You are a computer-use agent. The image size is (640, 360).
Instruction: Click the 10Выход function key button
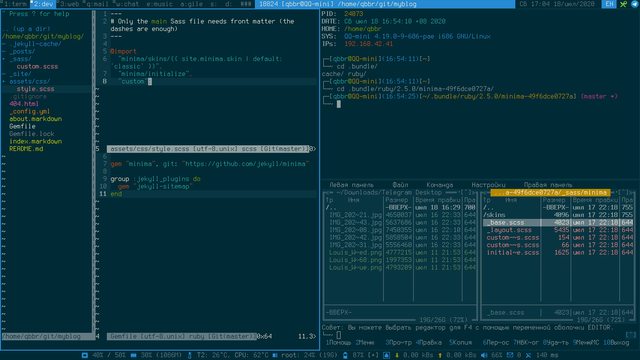[616, 342]
